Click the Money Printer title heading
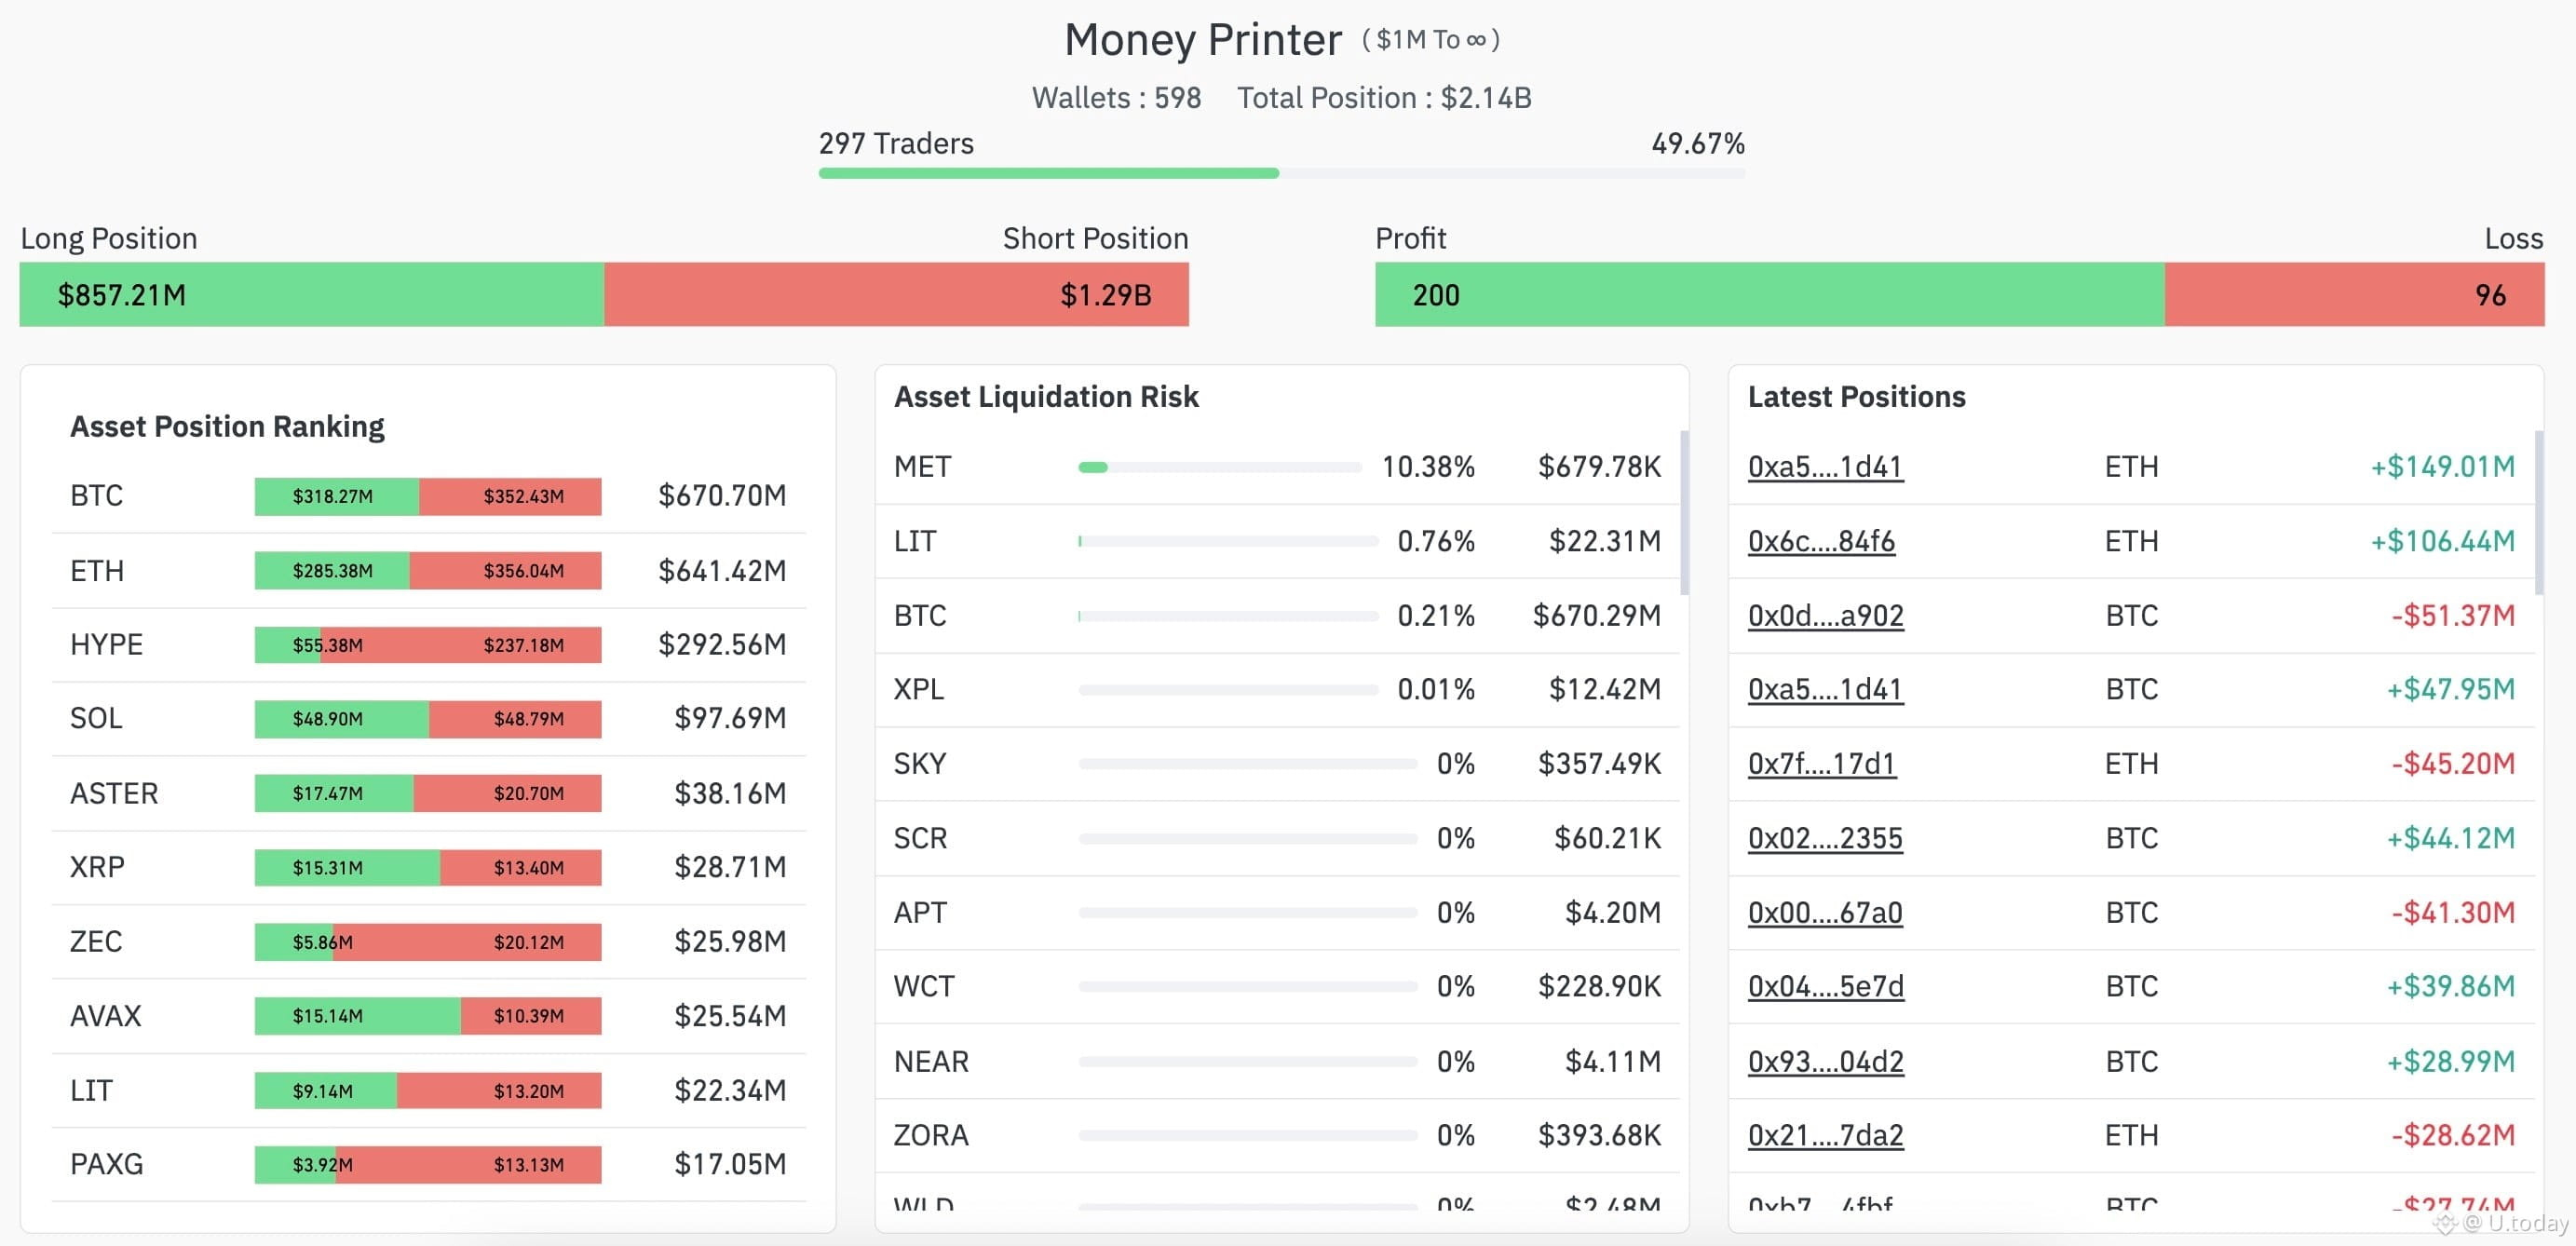The width and height of the screenshot is (2576, 1246). point(1203,40)
